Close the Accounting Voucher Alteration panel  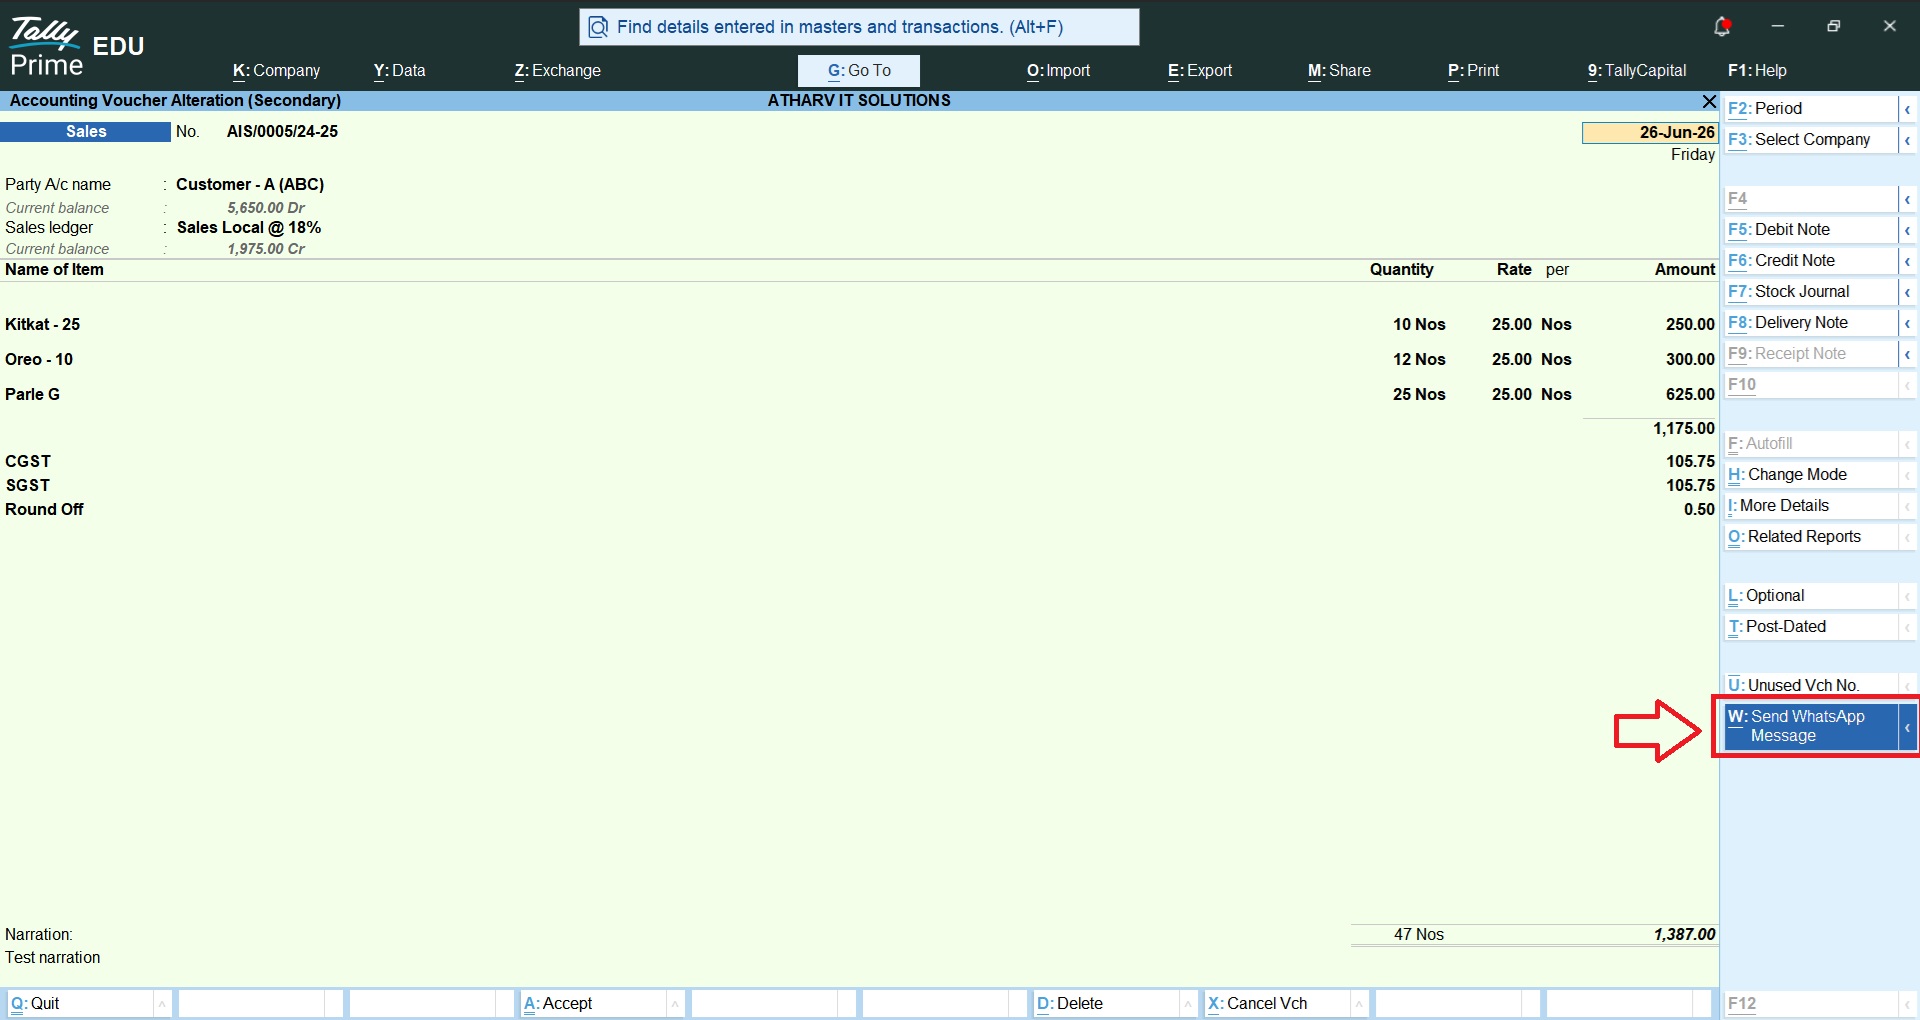click(1709, 101)
